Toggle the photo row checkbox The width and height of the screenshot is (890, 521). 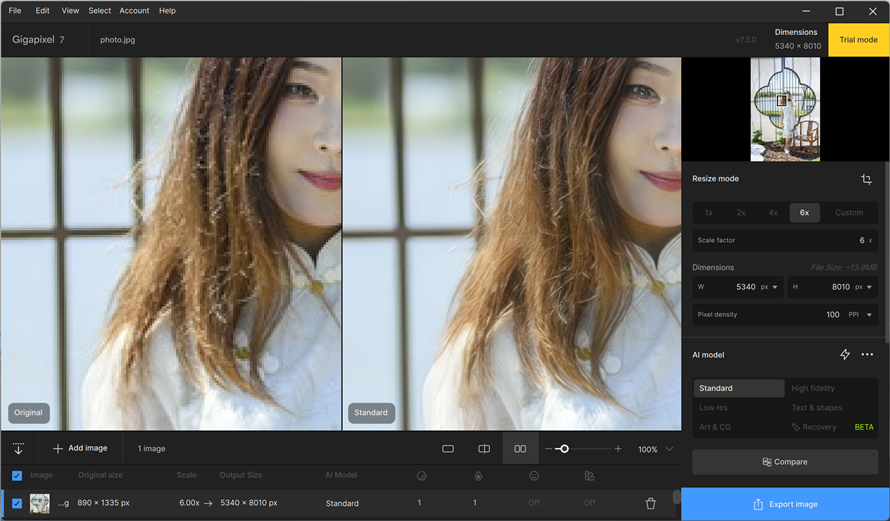[17, 503]
